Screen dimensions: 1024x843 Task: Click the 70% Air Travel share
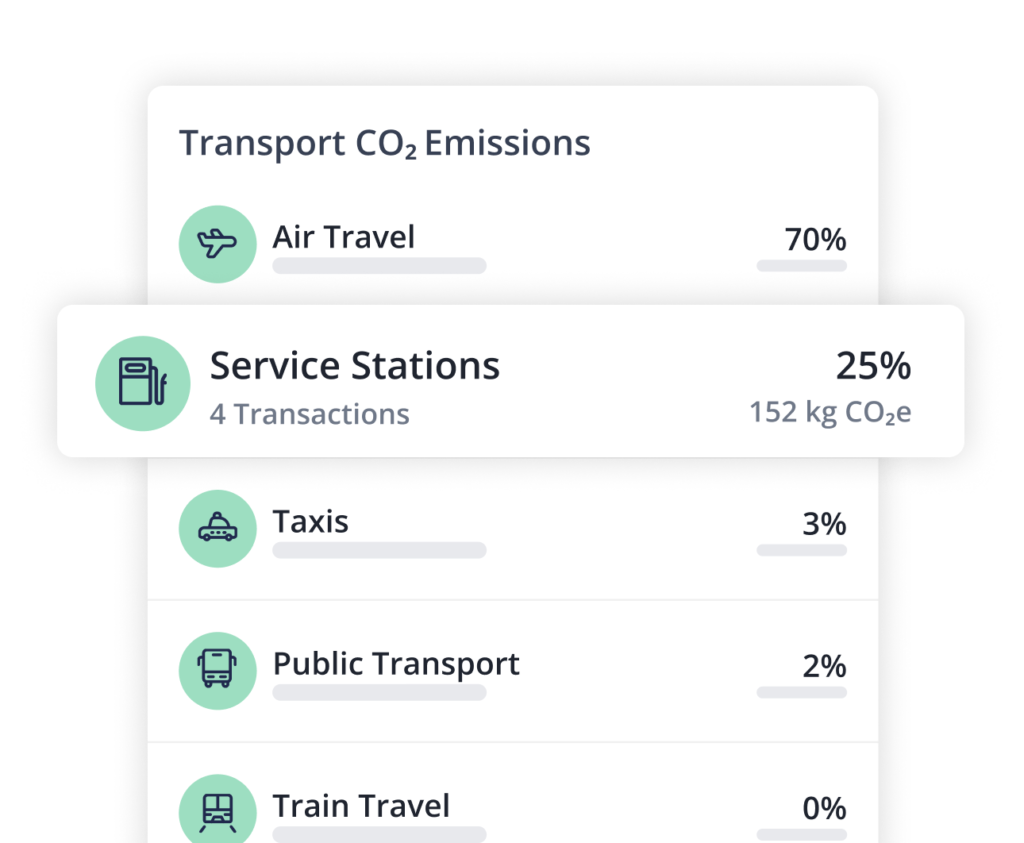(815, 240)
